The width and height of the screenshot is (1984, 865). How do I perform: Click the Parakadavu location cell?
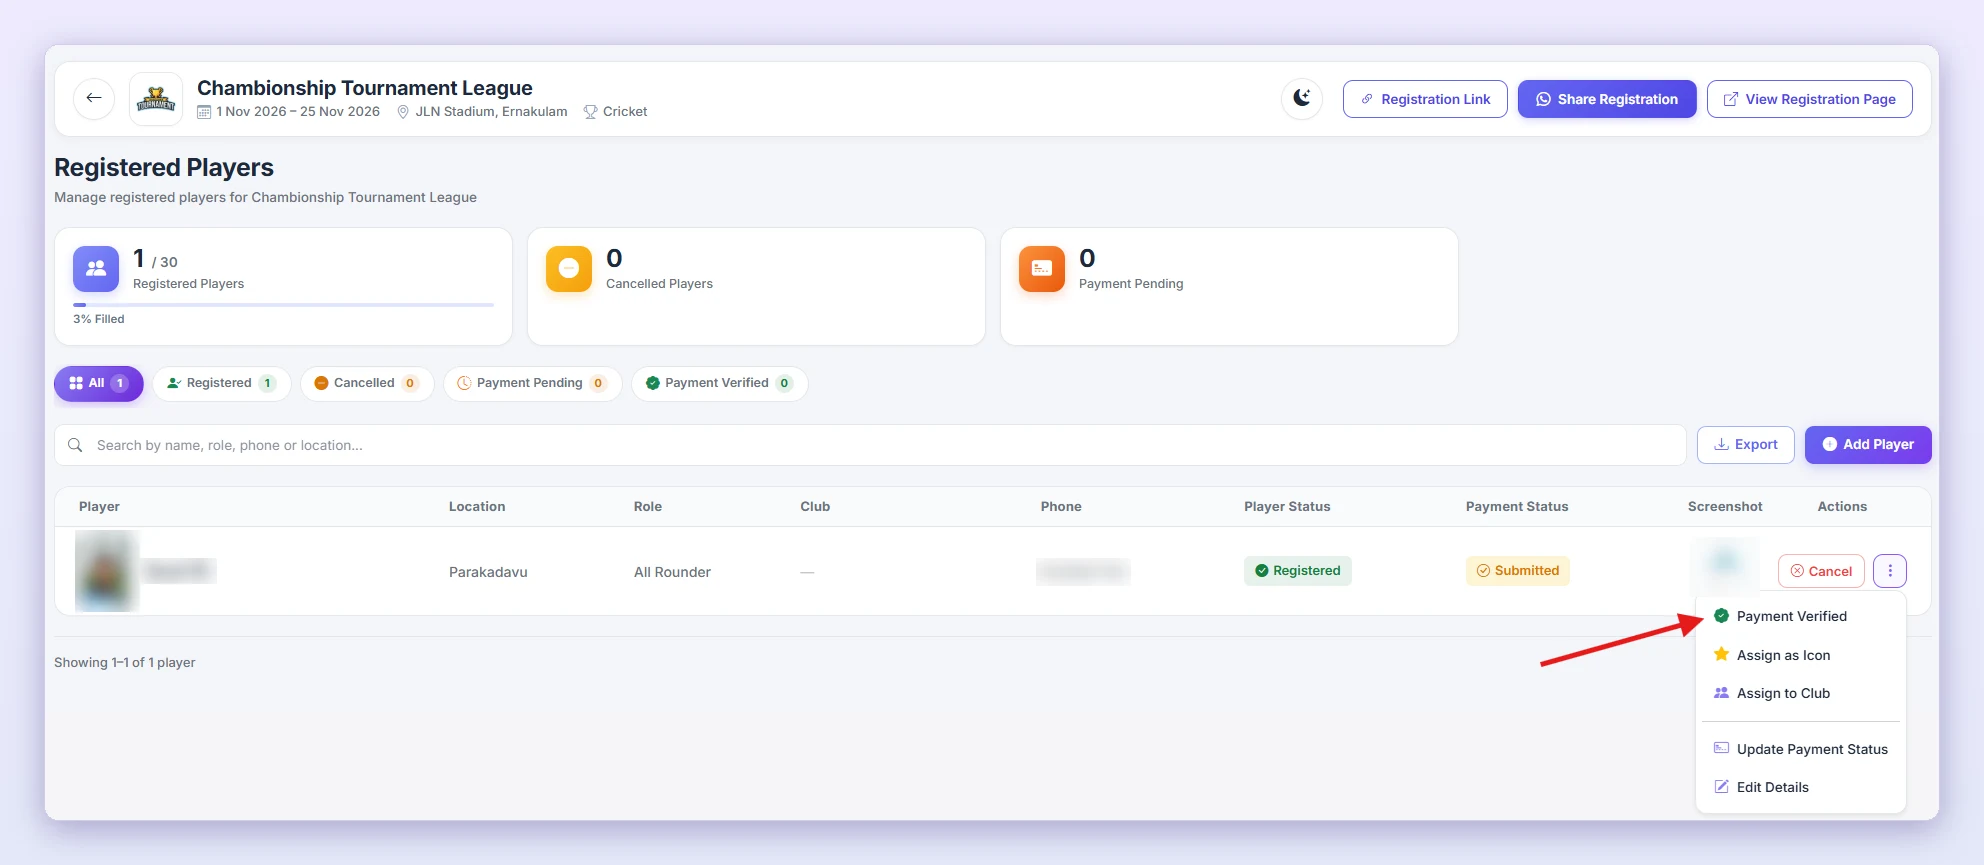click(488, 572)
